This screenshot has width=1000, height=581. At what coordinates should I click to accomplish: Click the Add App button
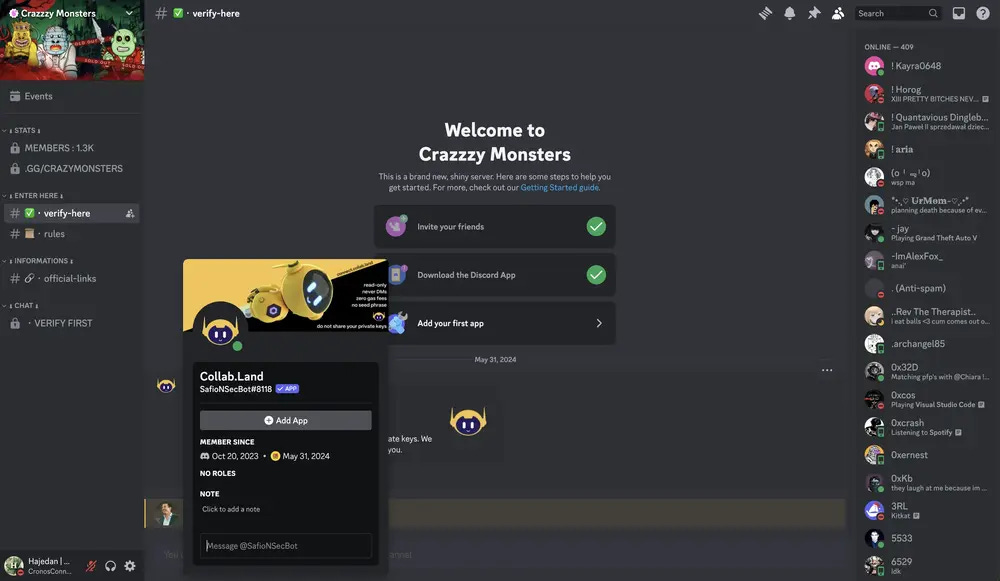[x=286, y=420]
